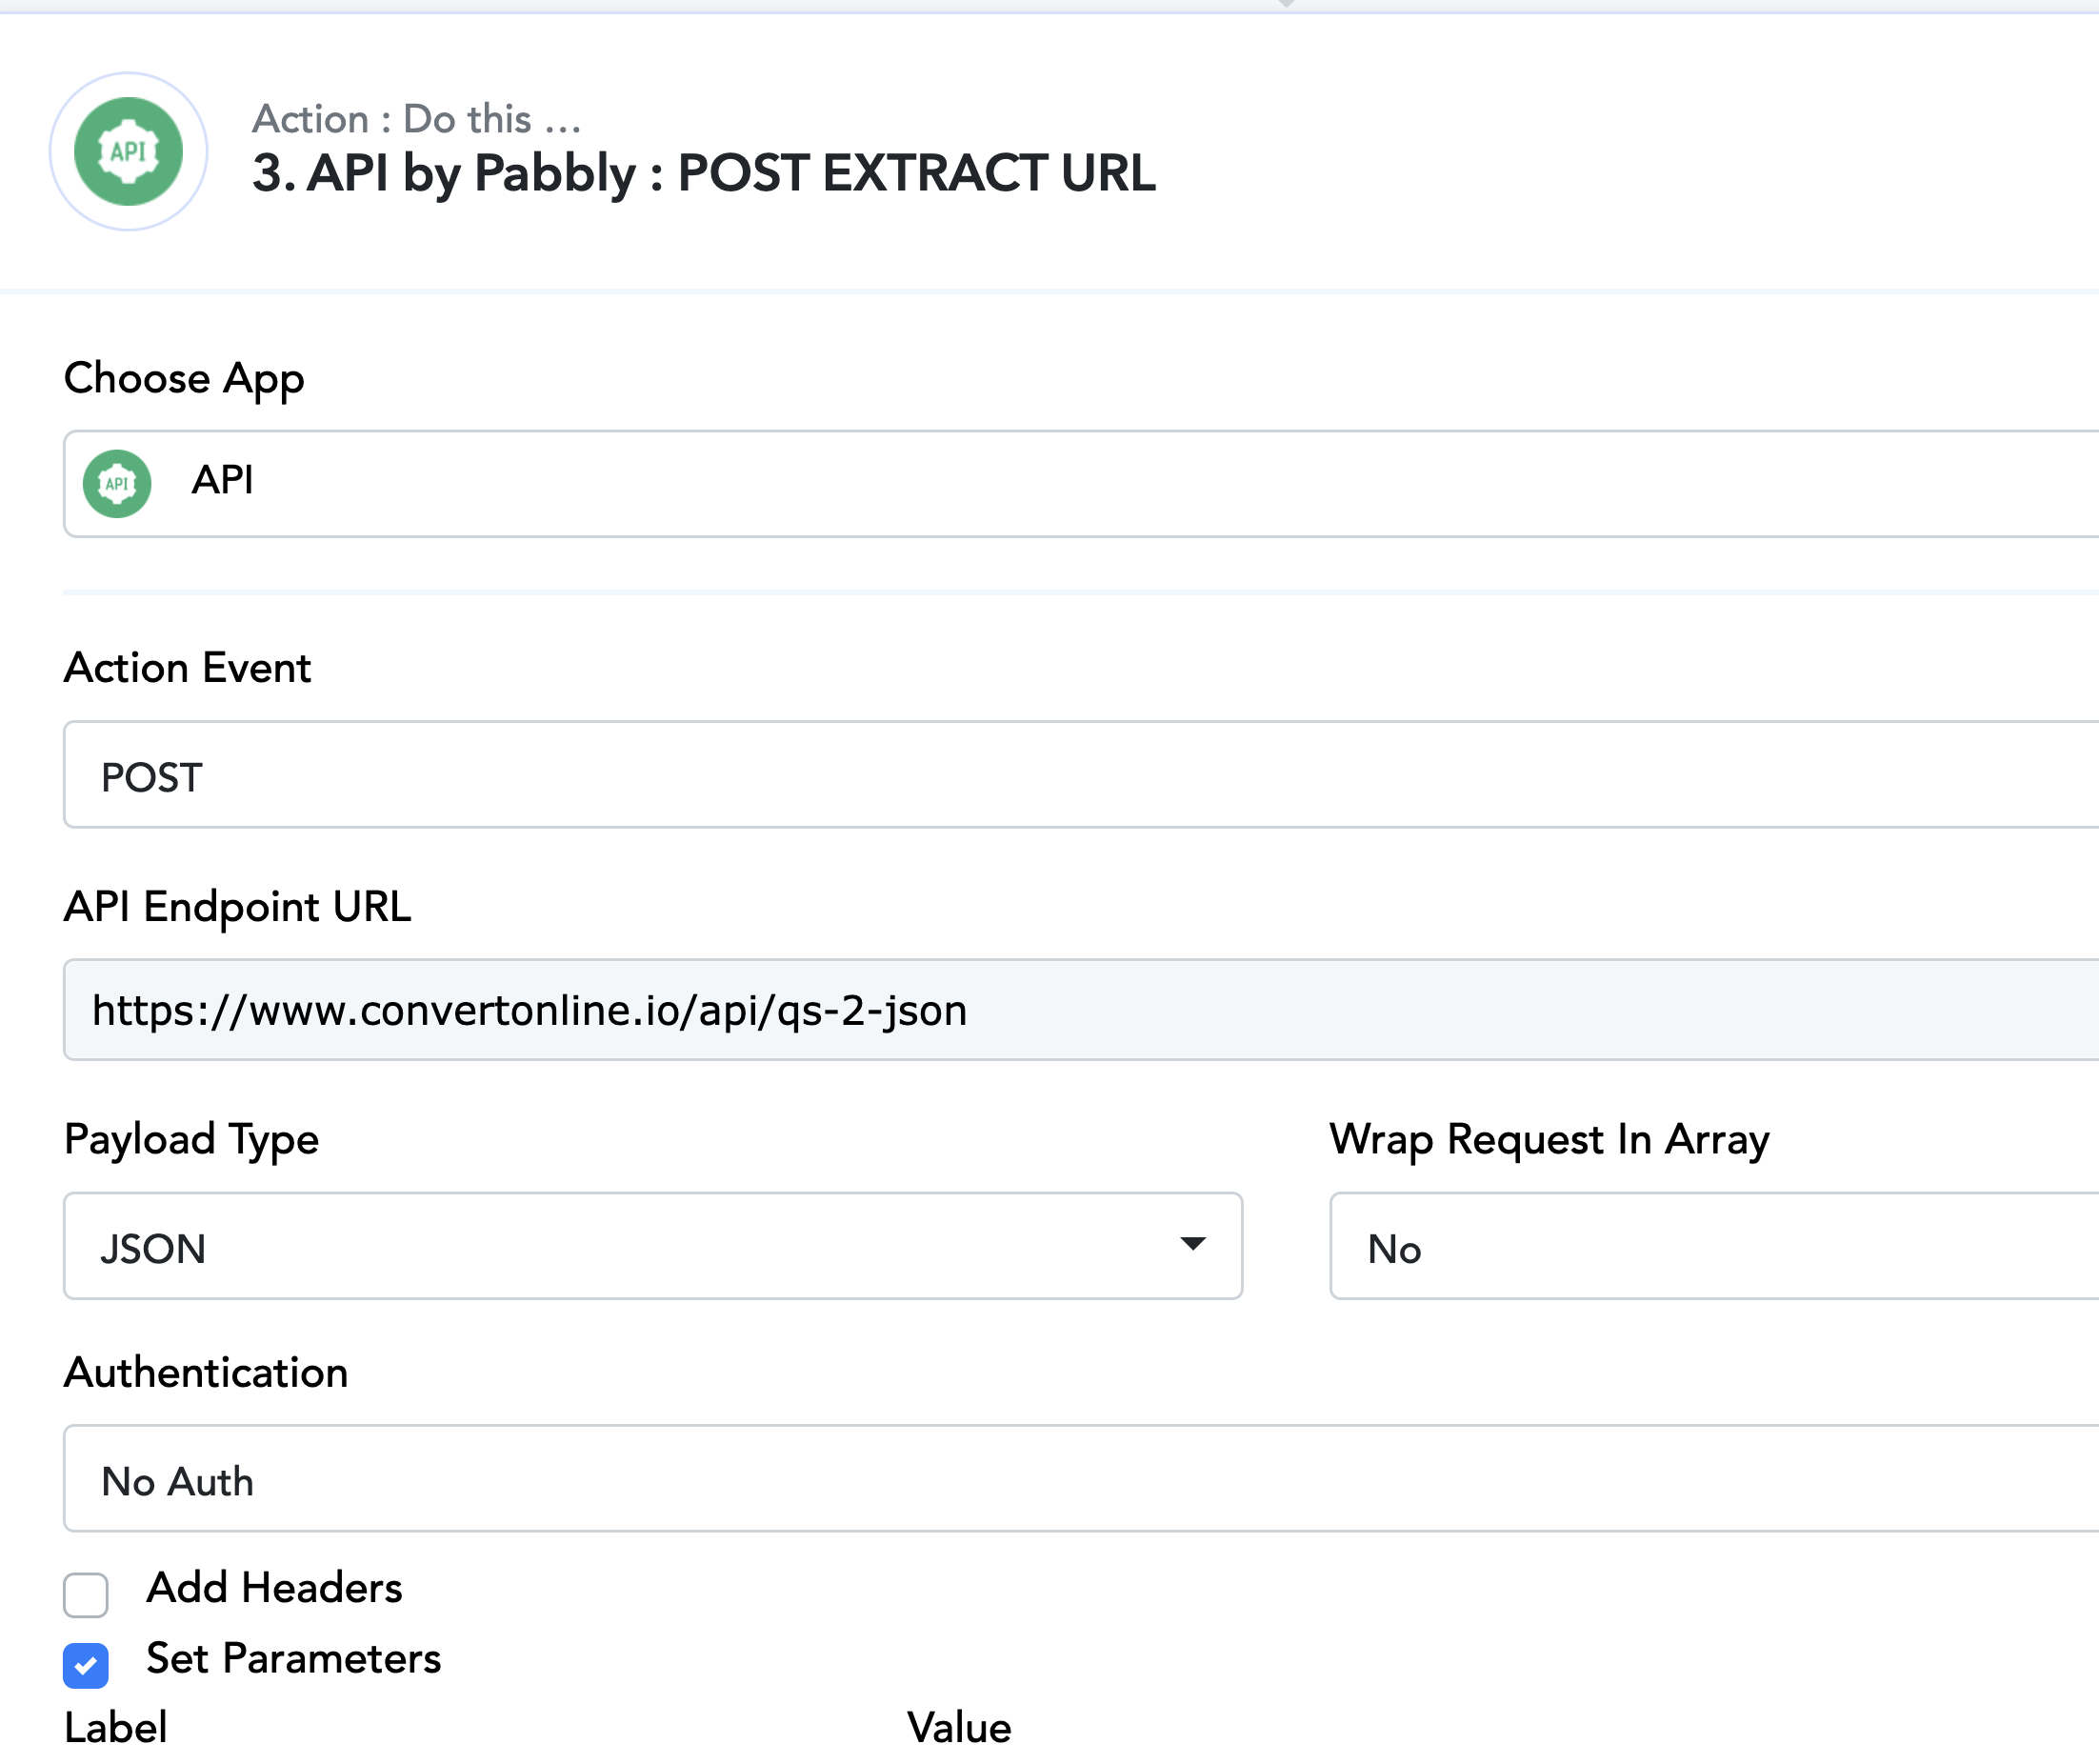The image size is (2099, 1764).
Task: Enable the Add Headers checkbox
Action: click(86, 1595)
